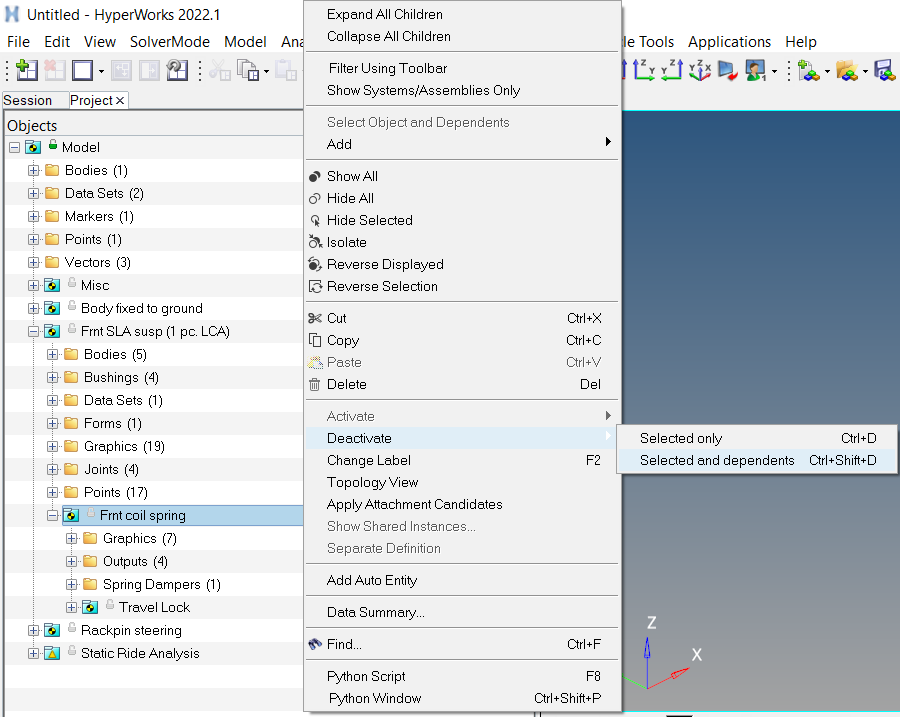Click the Hide Selected icon in context menu
This screenshot has height=717, width=900.
tap(315, 220)
